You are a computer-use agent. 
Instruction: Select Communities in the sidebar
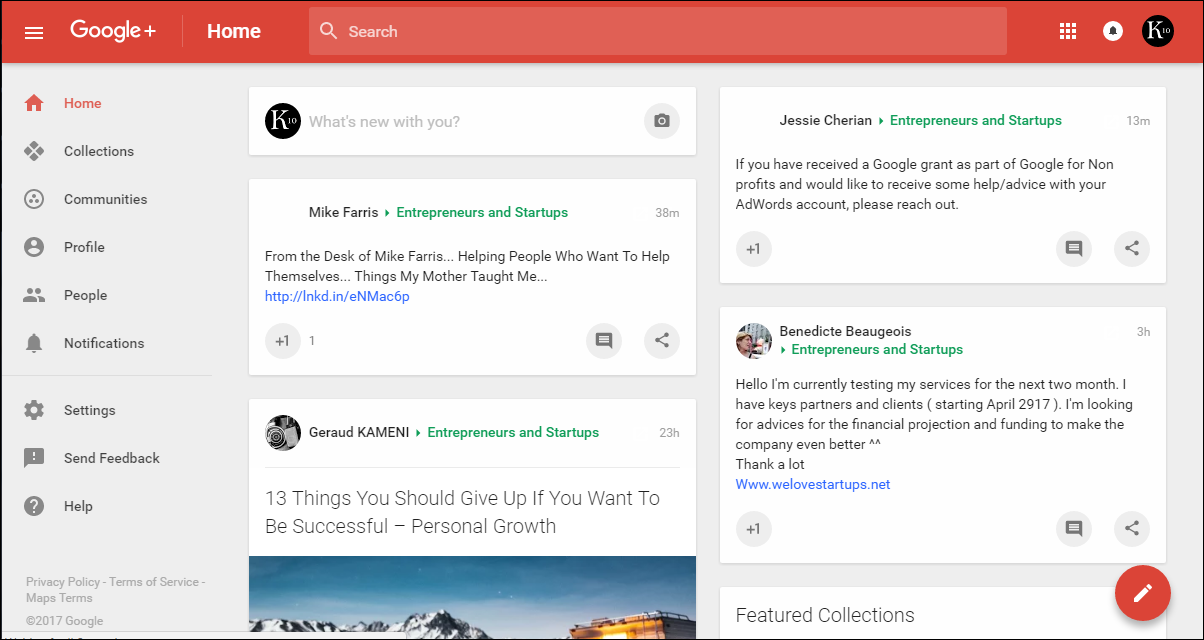(x=107, y=199)
